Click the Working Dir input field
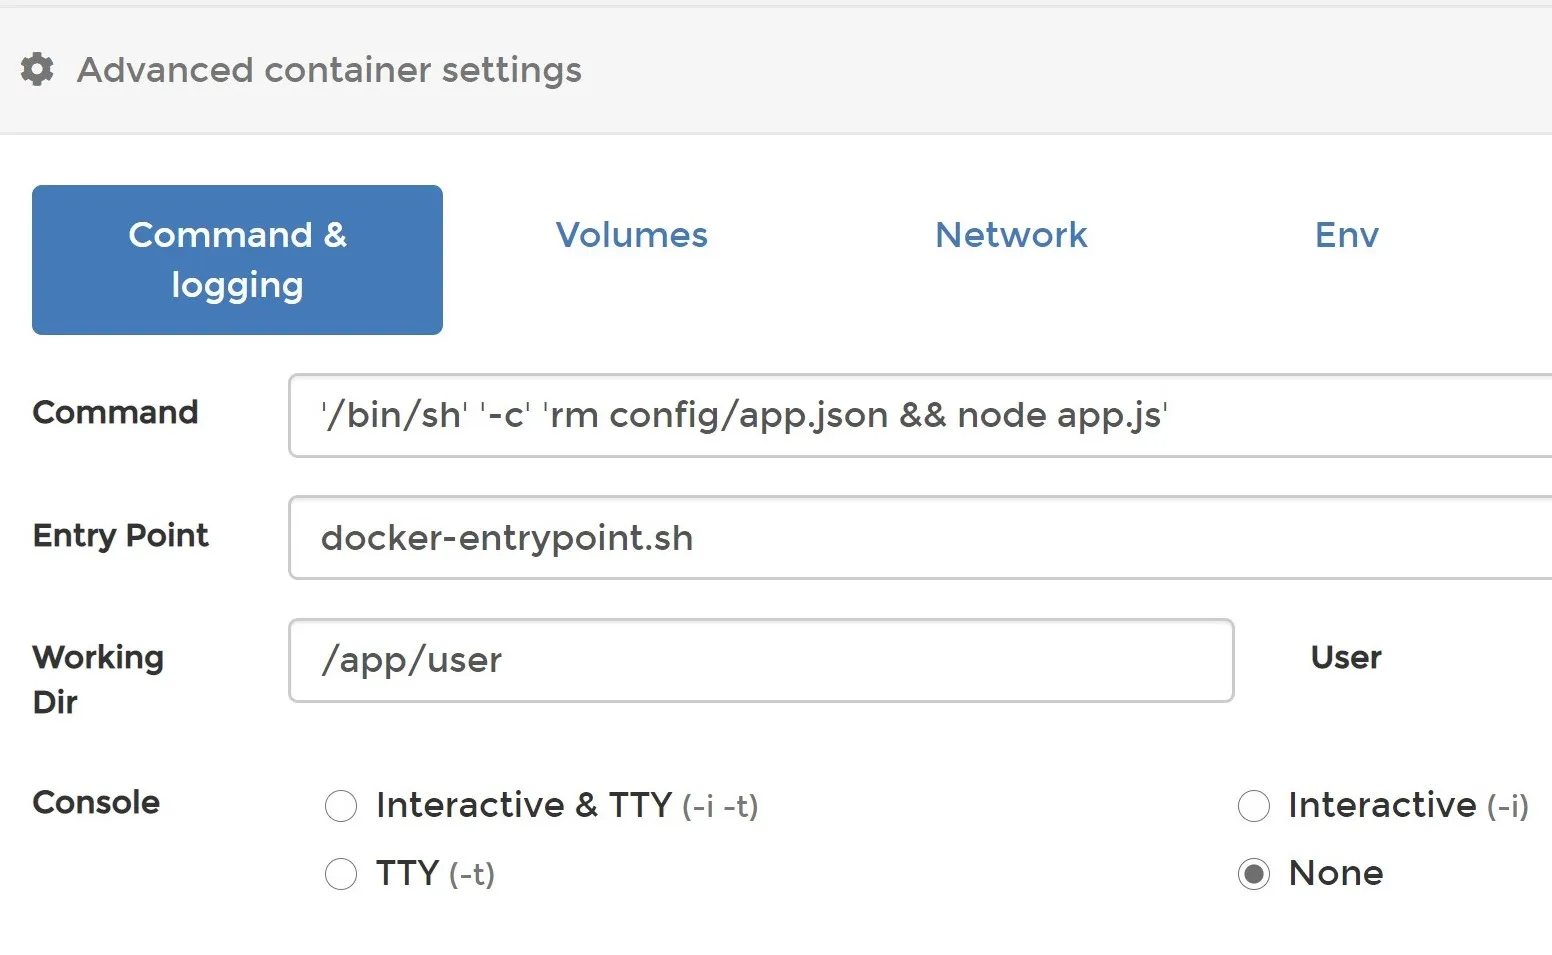 (761, 660)
